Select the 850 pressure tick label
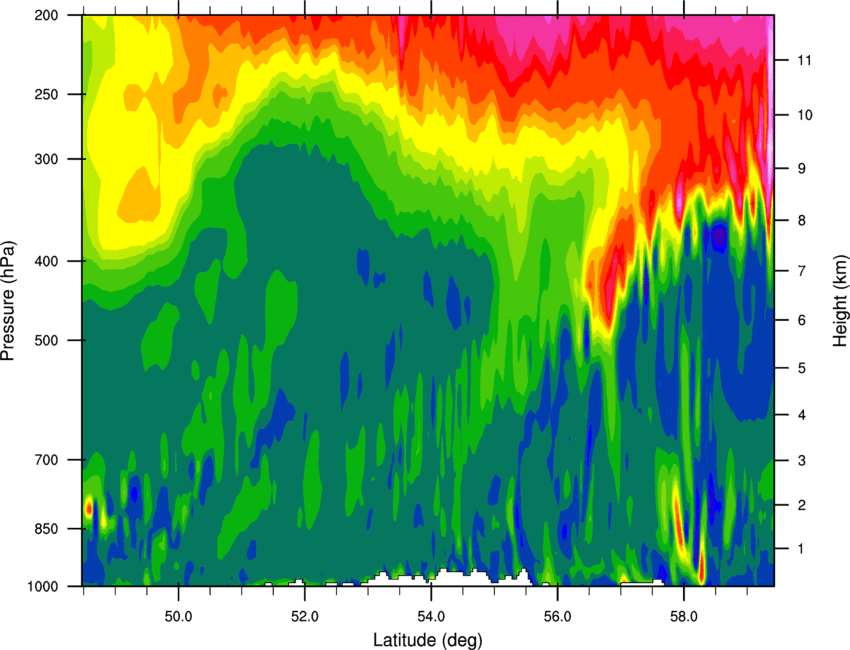This screenshot has height=650, width=850. tap(47, 529)
